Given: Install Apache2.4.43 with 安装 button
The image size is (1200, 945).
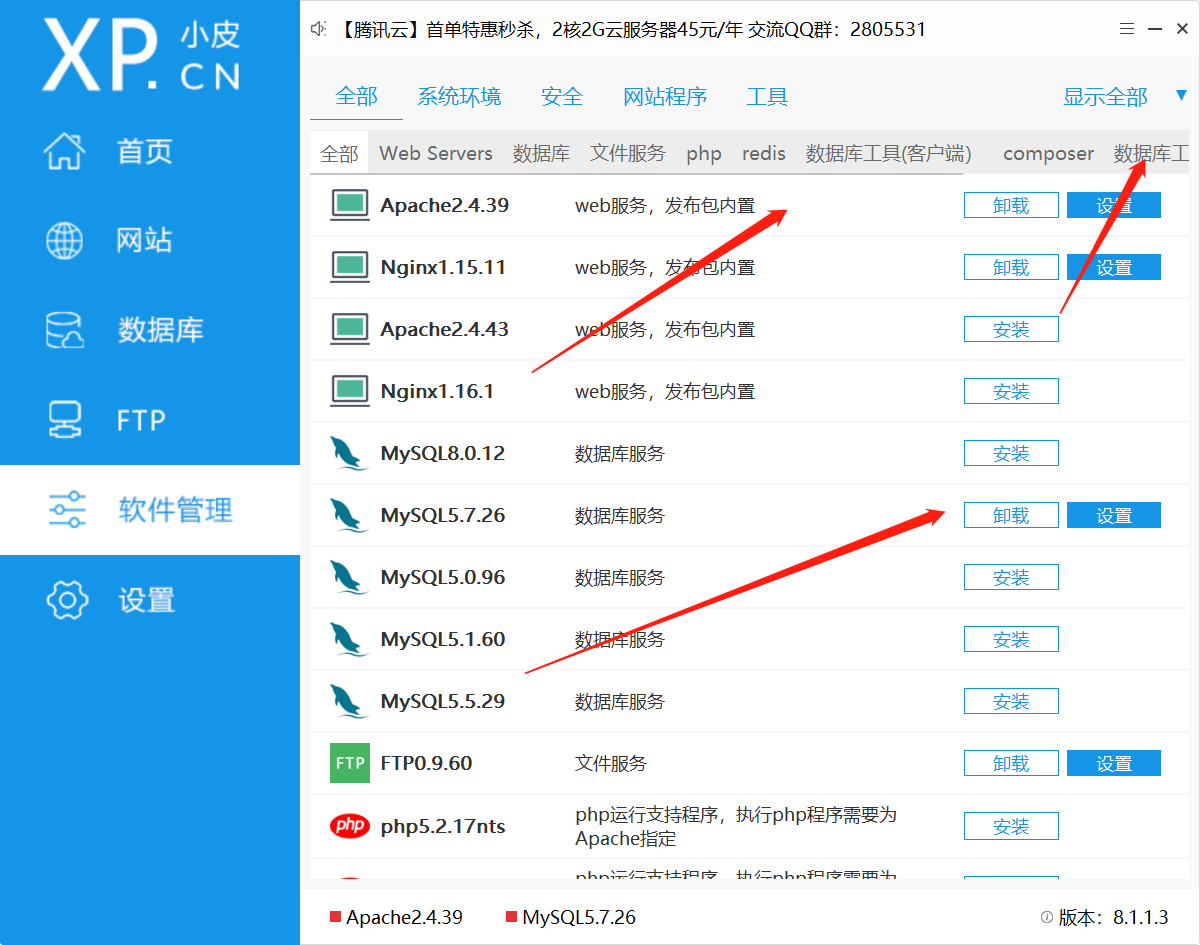Looking at the screenshot, I should tap(1011, 329).
